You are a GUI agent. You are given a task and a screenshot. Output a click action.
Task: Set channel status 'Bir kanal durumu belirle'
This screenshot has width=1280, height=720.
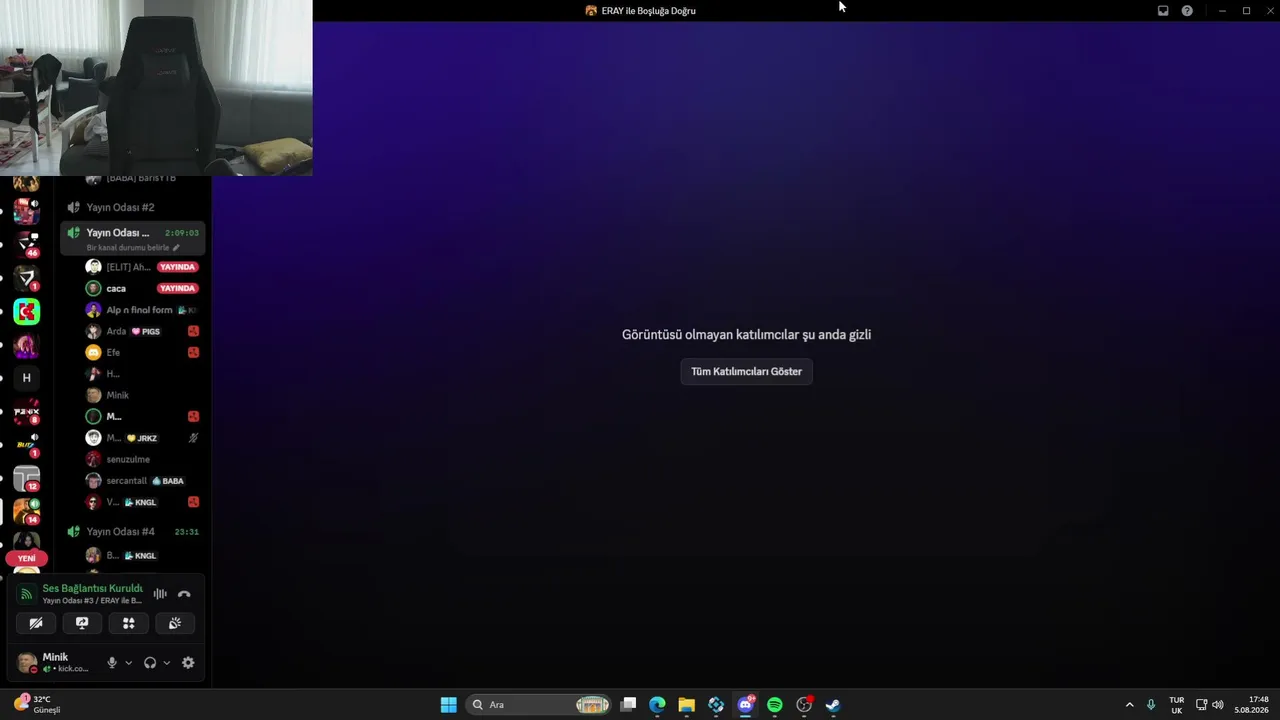pyautogui.click(x=127, y=247)
